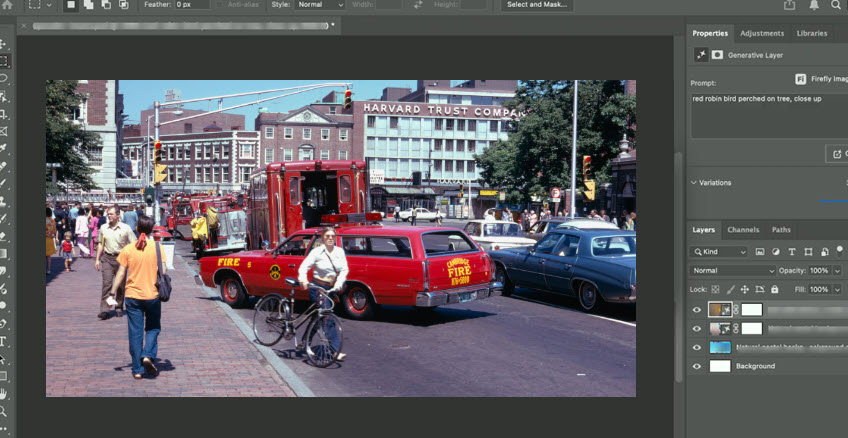This screenshot has height=438, width=848.
Task: Select the Path Selection tool
Action: click(3, 359)
